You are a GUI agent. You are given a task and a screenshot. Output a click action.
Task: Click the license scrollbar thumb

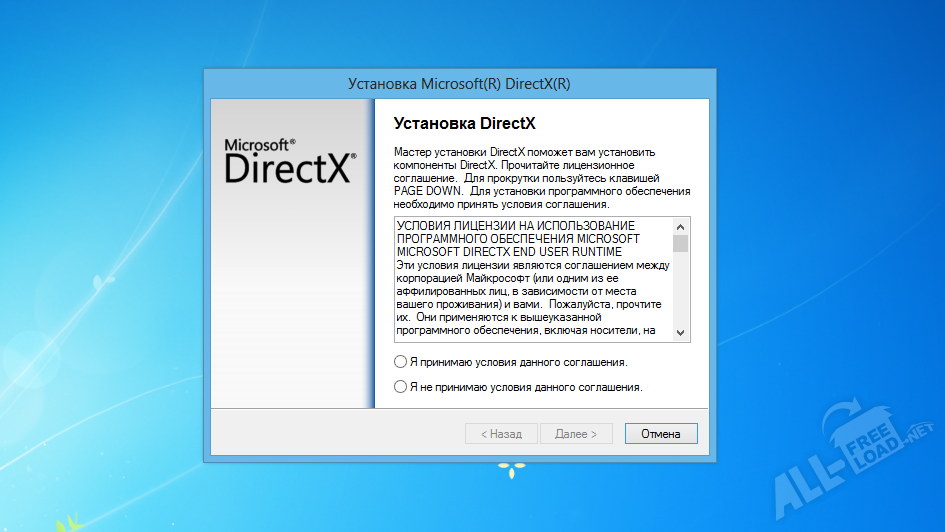pos(681,243)
